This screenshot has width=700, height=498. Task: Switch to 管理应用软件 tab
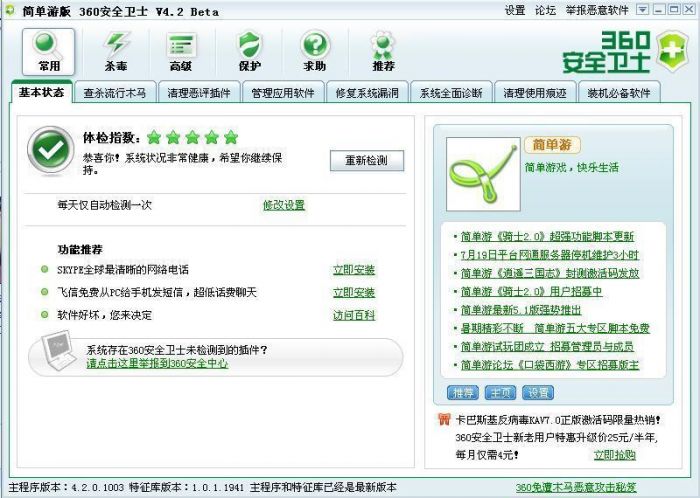coord(283,93)
